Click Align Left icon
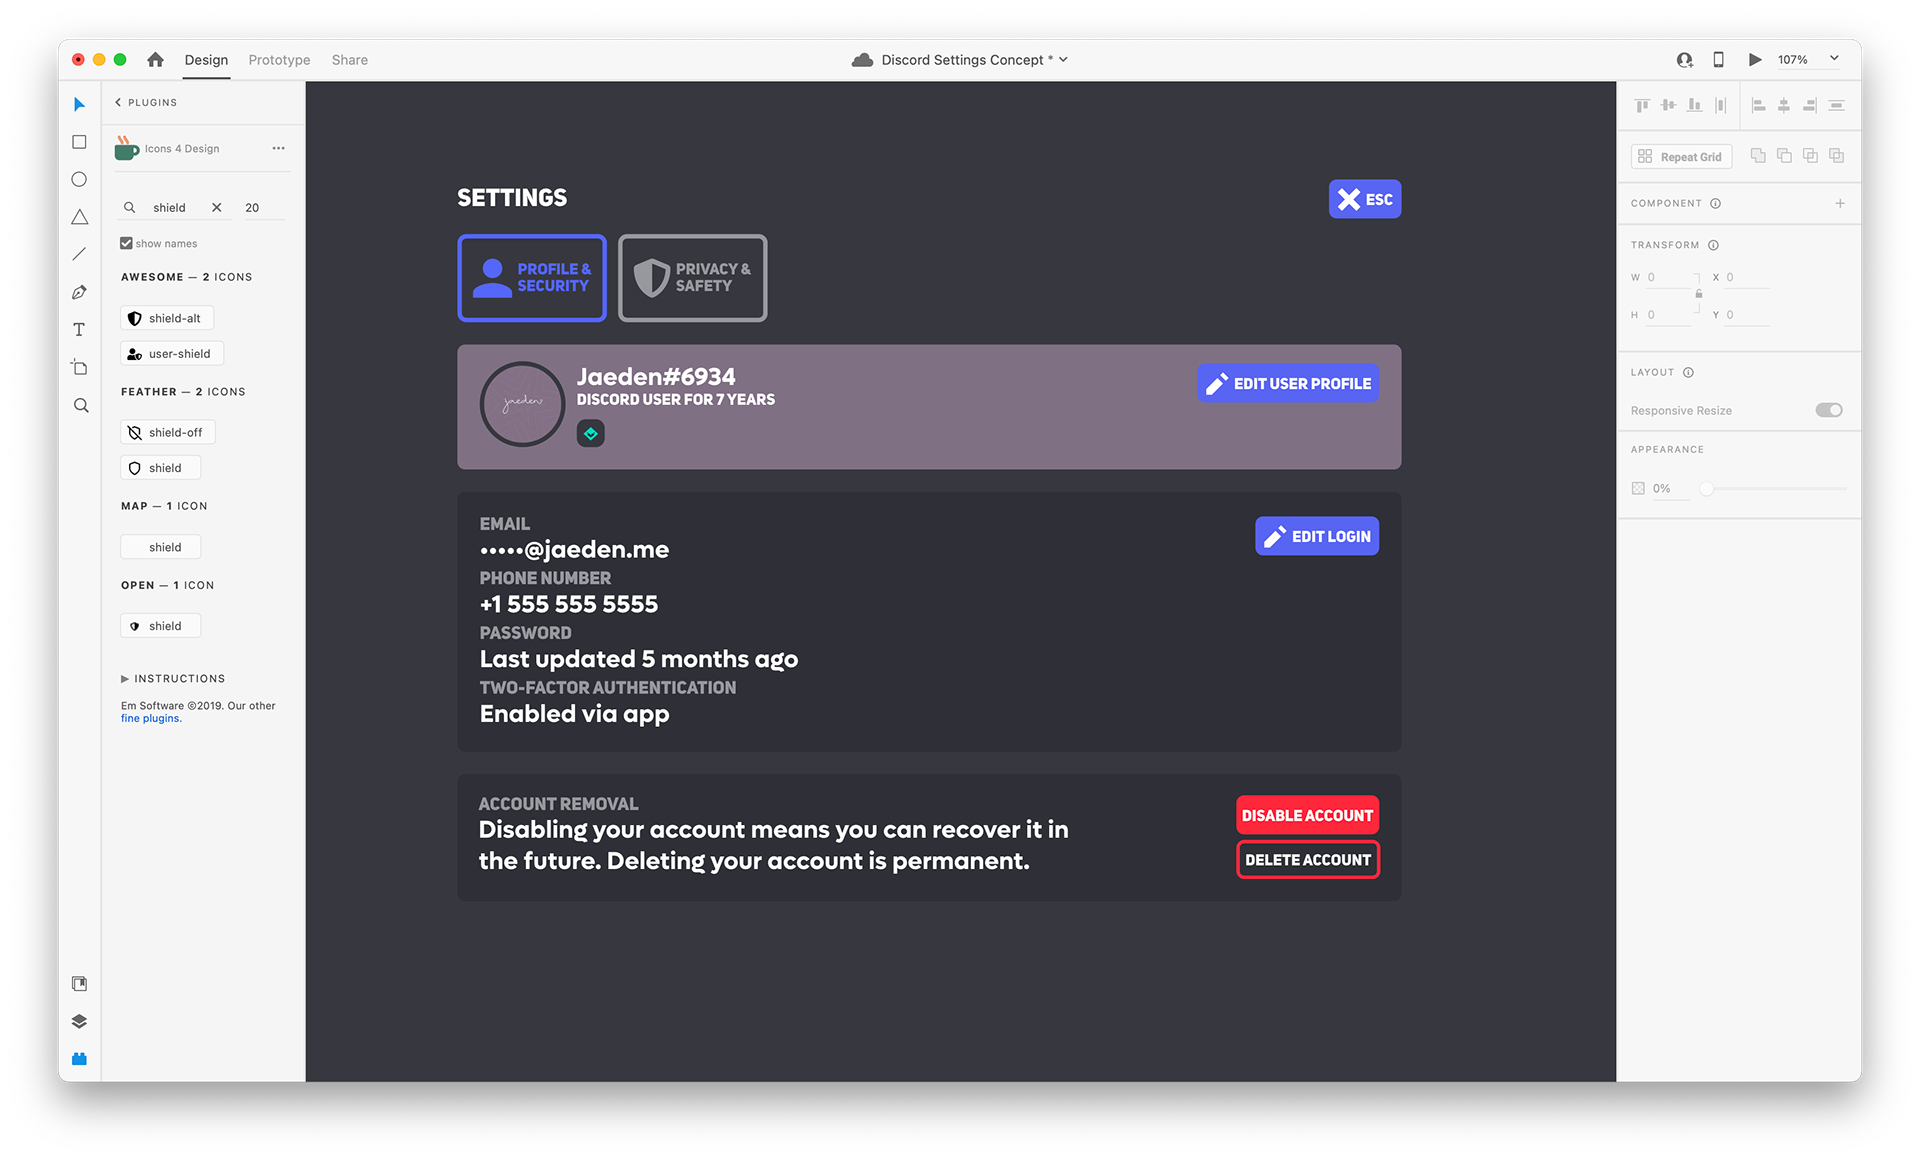This screenshot has height=1159, width=1920. click(x=1758, y=105)
